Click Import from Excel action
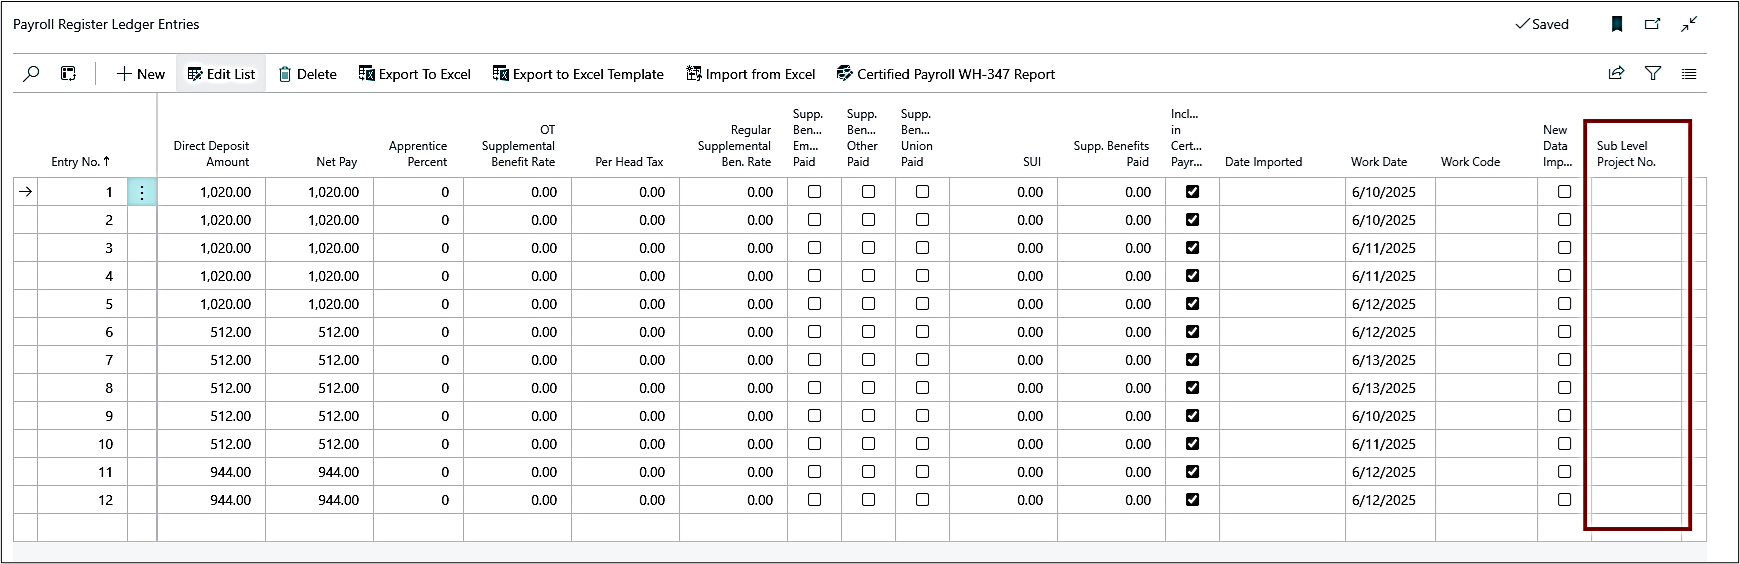Screen dimensions: 1740x564 (x=751, y=74)
